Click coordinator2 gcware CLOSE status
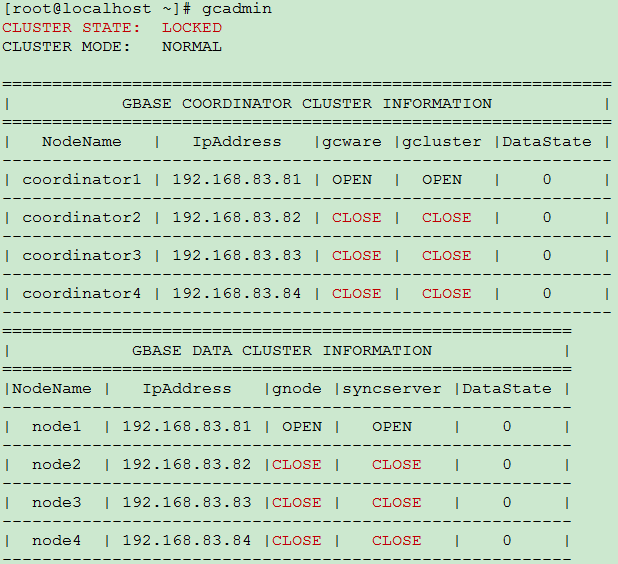This screenshot has width=618, height=564. pos(357,218)
